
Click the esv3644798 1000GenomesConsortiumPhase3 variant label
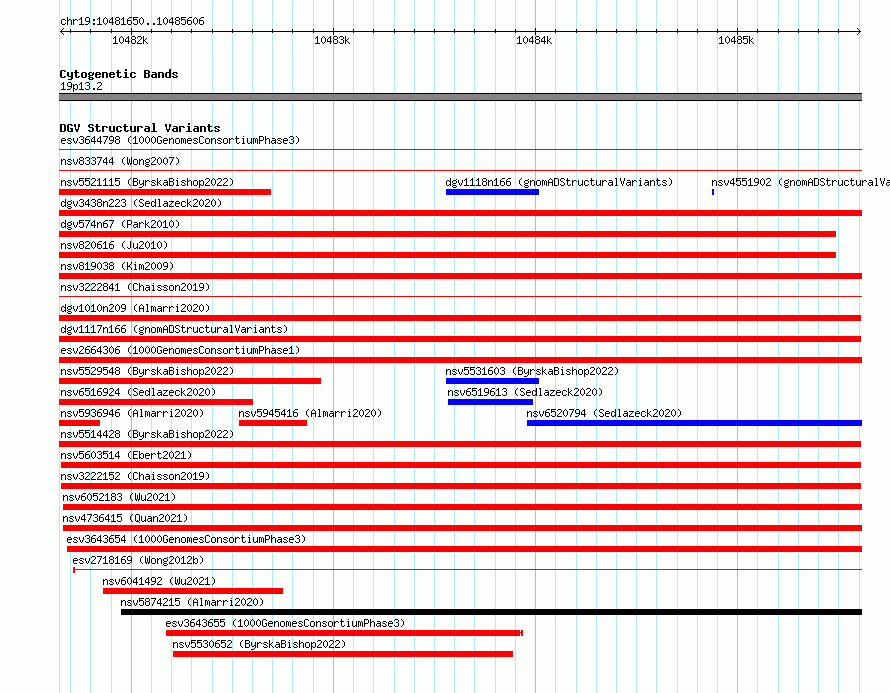point(180,140)
